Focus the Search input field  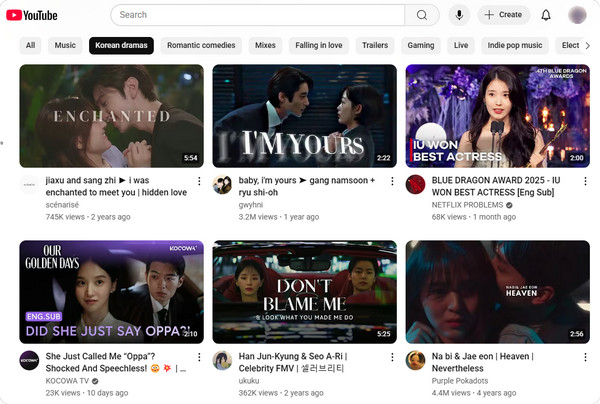[258, 15]
